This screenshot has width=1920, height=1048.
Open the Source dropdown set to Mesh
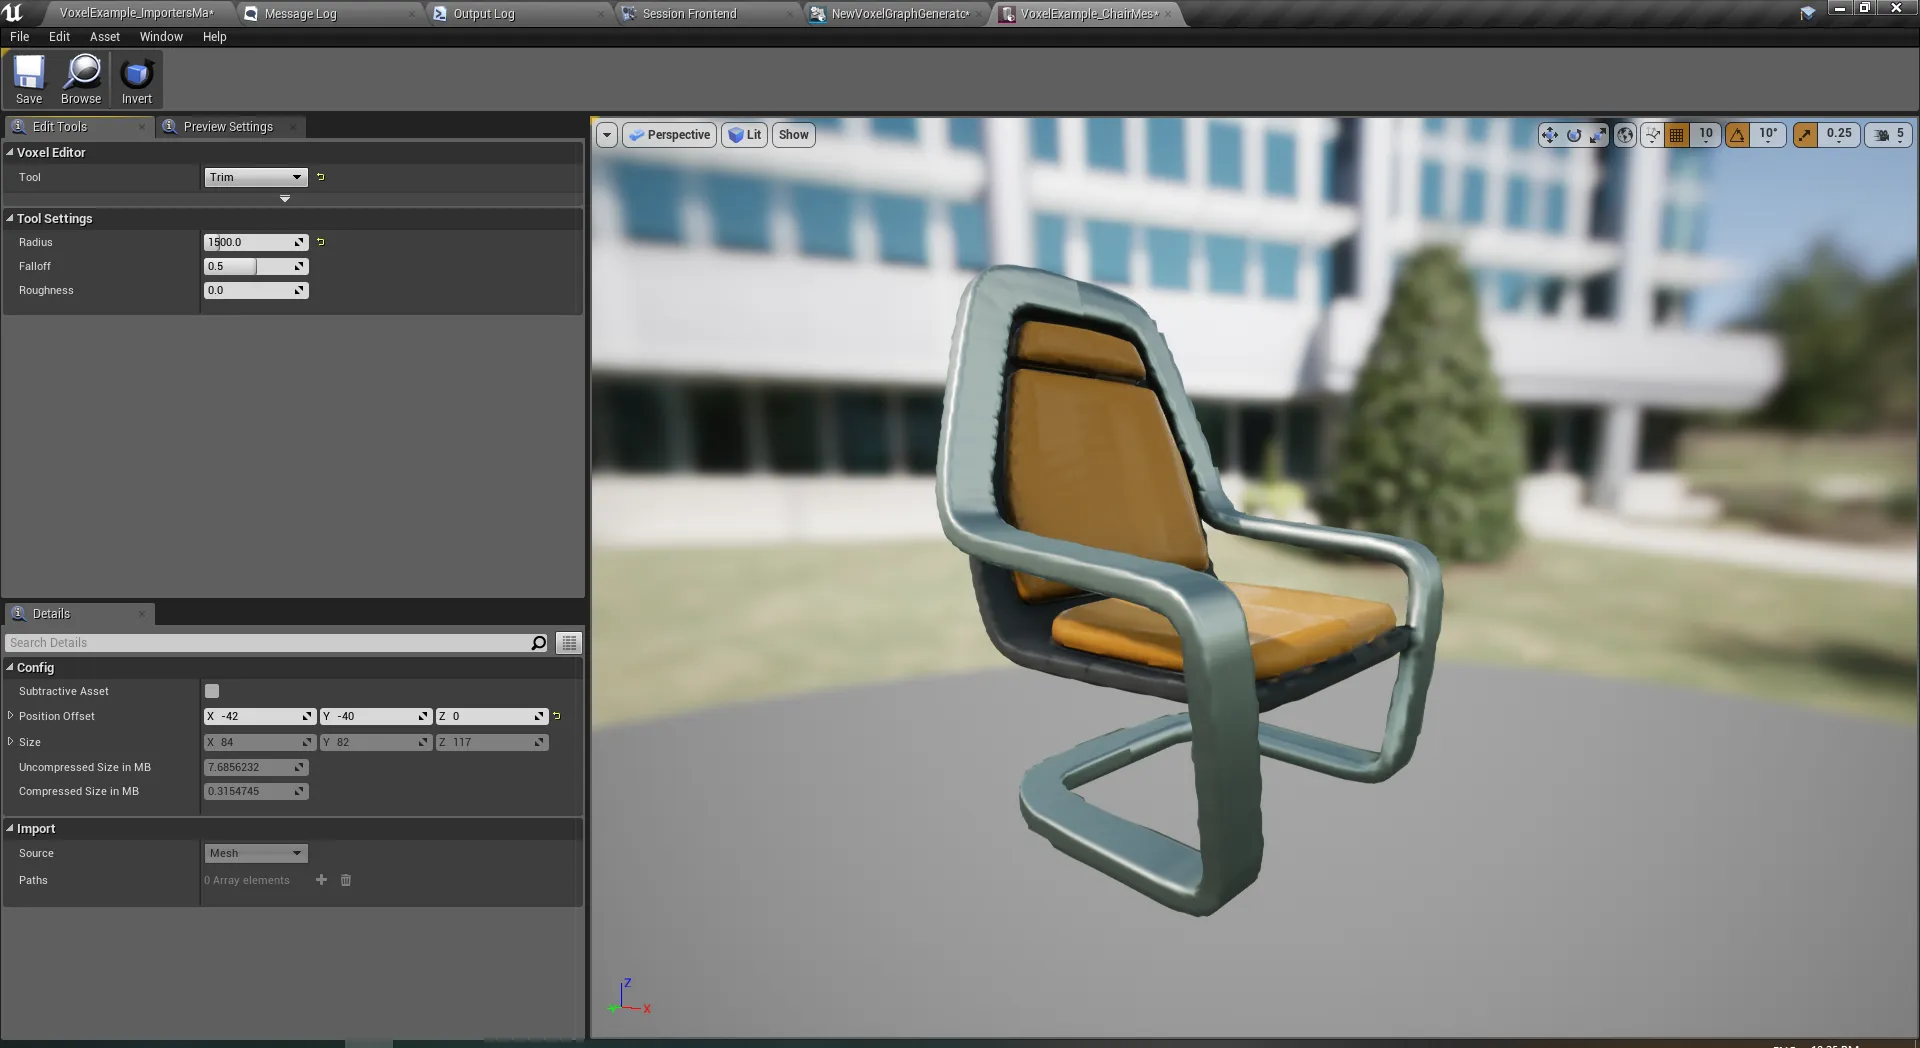point(255,853)
